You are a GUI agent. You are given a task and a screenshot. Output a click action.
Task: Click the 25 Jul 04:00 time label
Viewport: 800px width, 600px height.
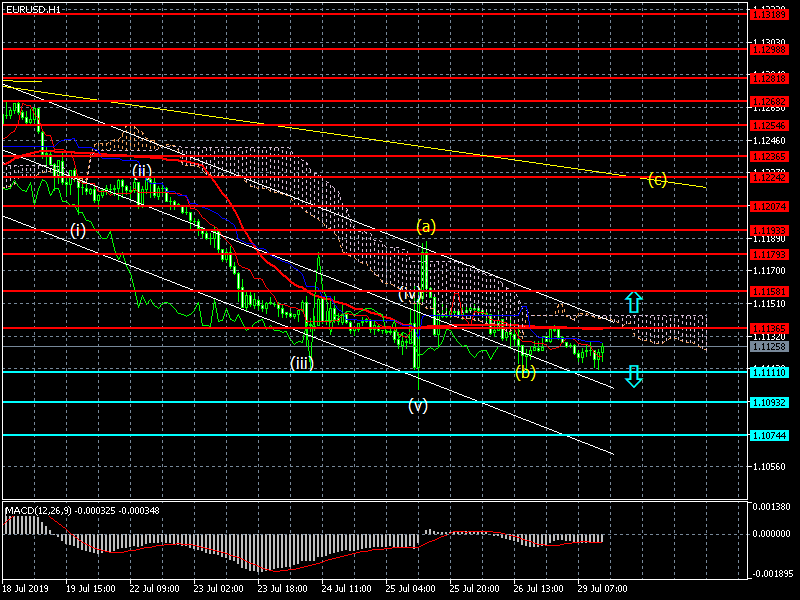click(x=410, y=589)
